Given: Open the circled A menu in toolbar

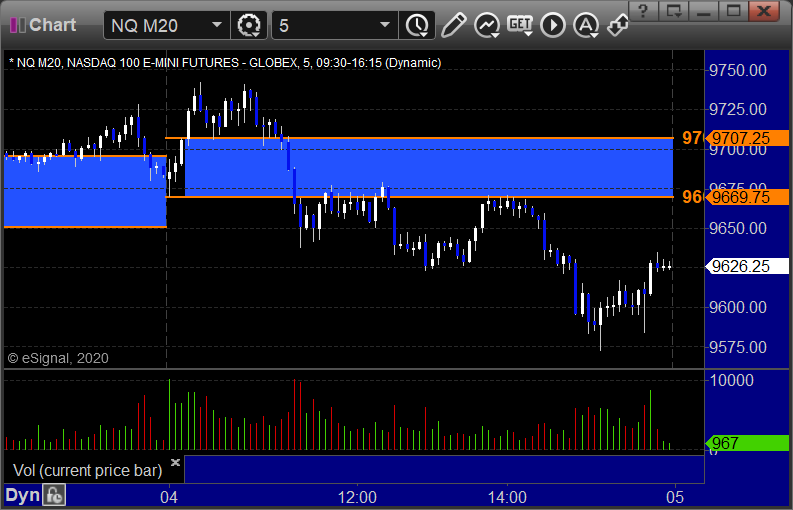Looking at the screenshot, I should pos(586,25).
